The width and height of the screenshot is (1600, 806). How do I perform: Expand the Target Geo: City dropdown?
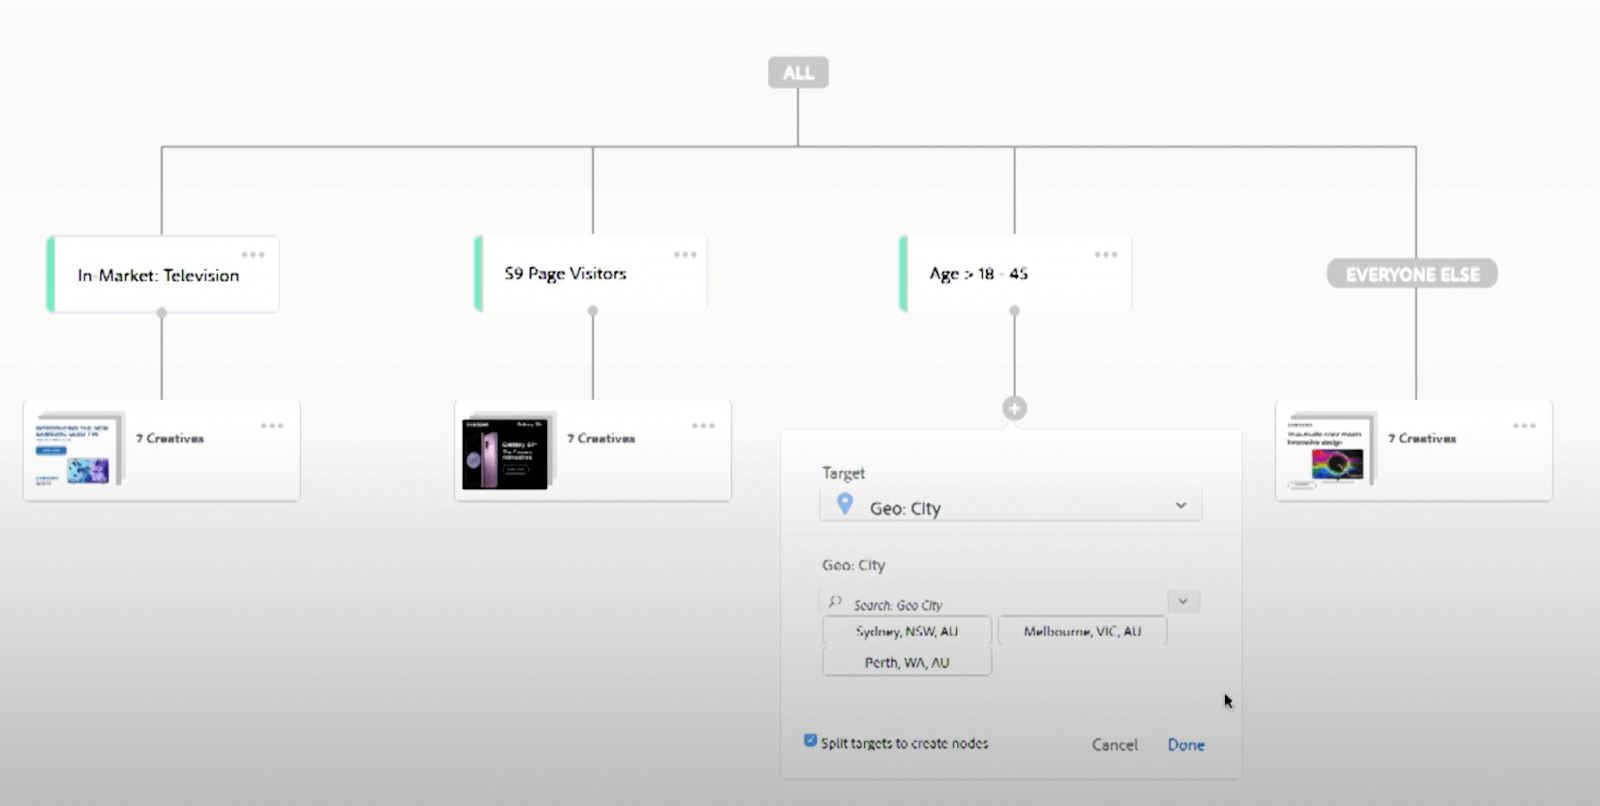pyautogui.click(x=1181, y=506)
